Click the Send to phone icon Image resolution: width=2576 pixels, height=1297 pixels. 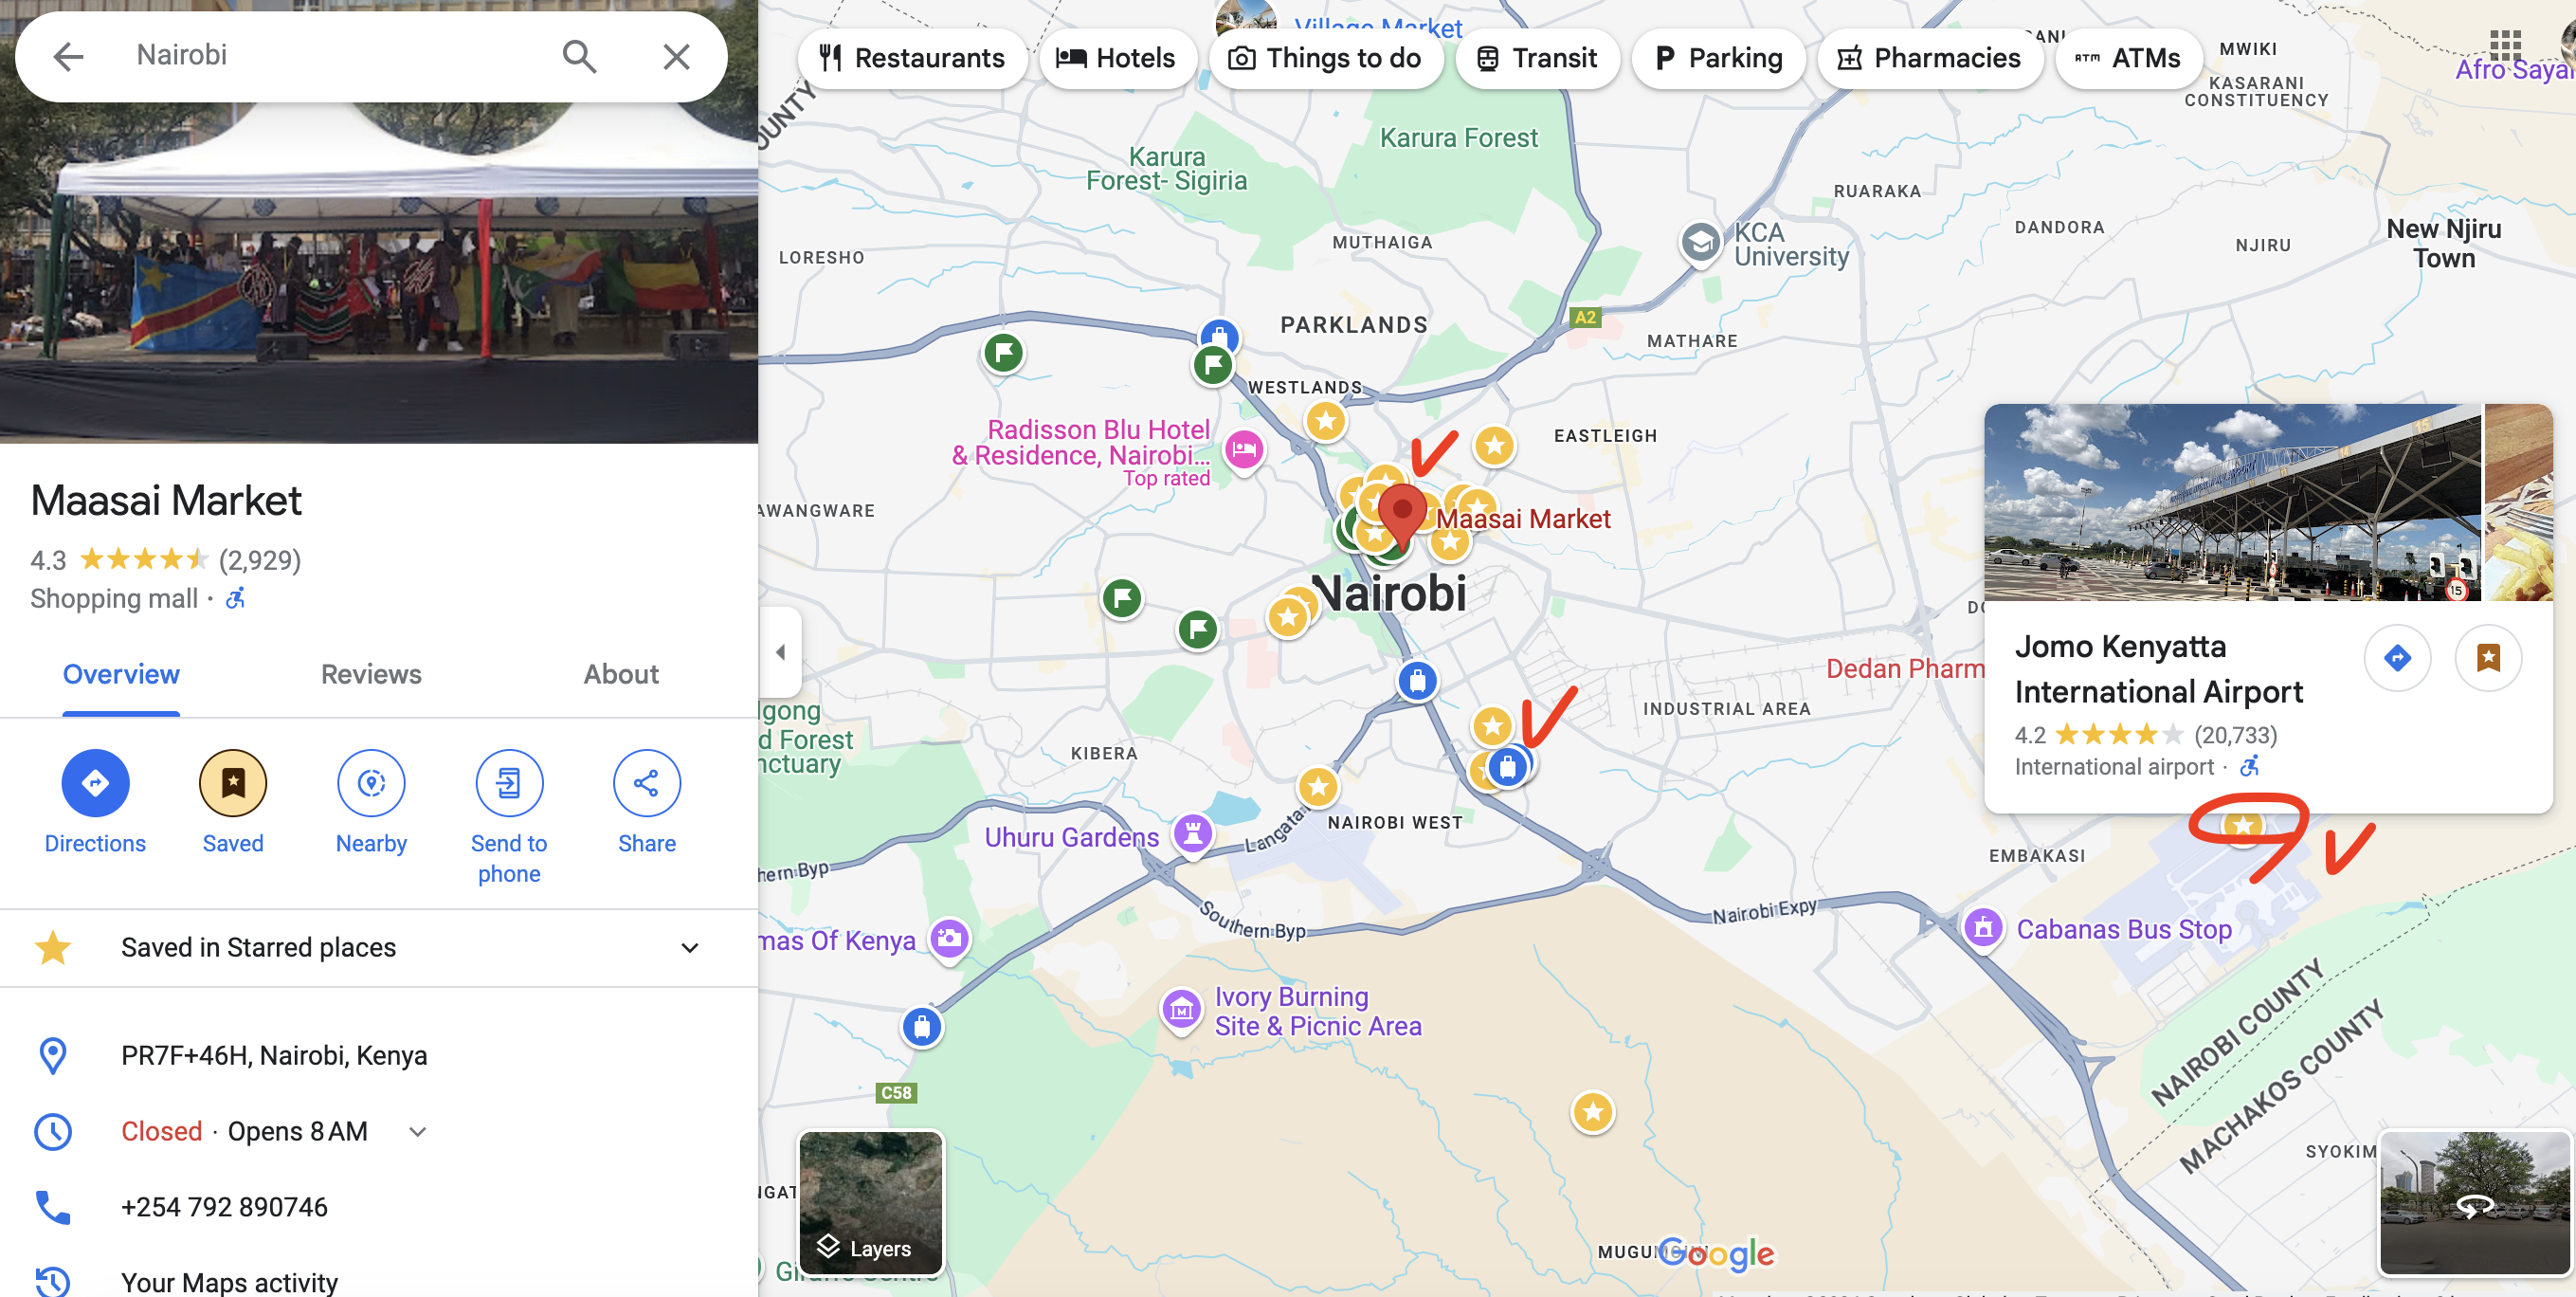509,783
